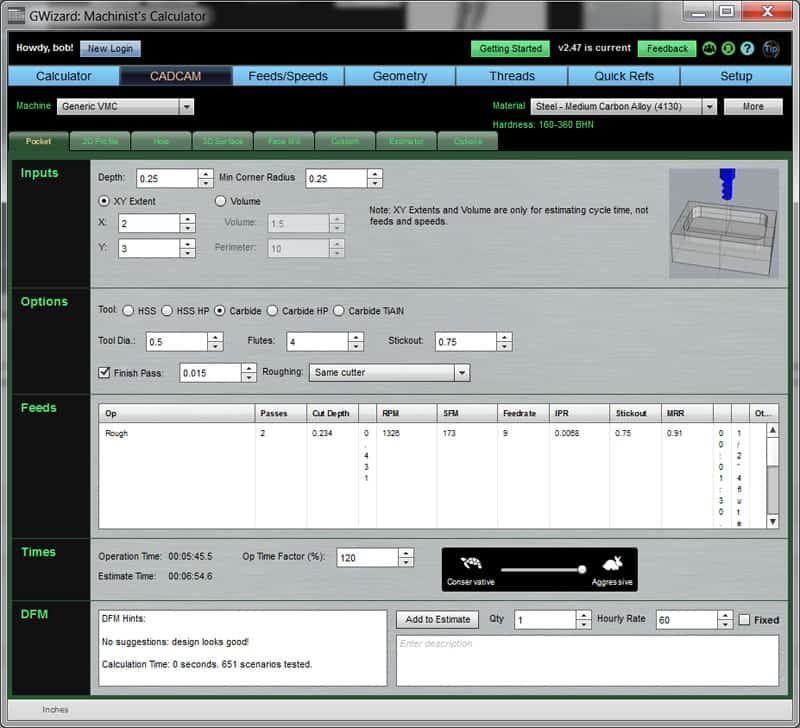The height and width of the screenshot is (728, 800).
Task: Switch to the Estimator sub-tab
Action: click(x=404, y=141)
